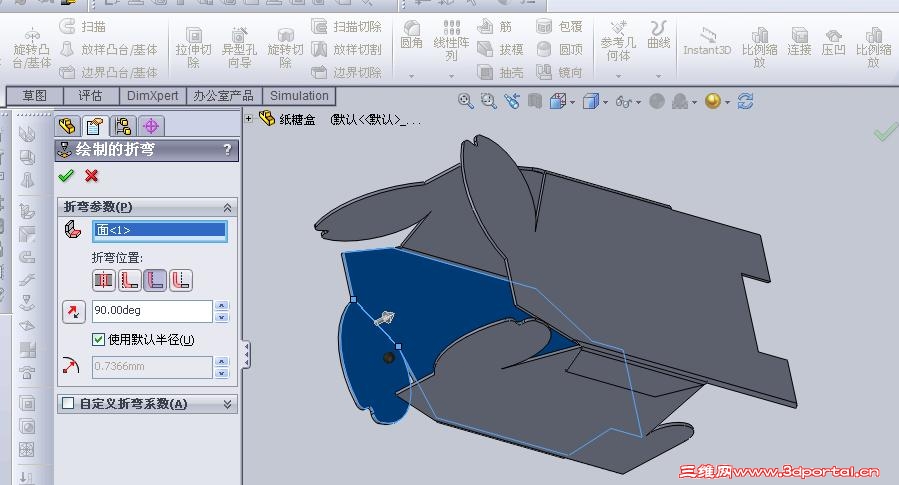
Task: Open the DimXpertManager crosshair tab
Action: click(x=151, y=126)
